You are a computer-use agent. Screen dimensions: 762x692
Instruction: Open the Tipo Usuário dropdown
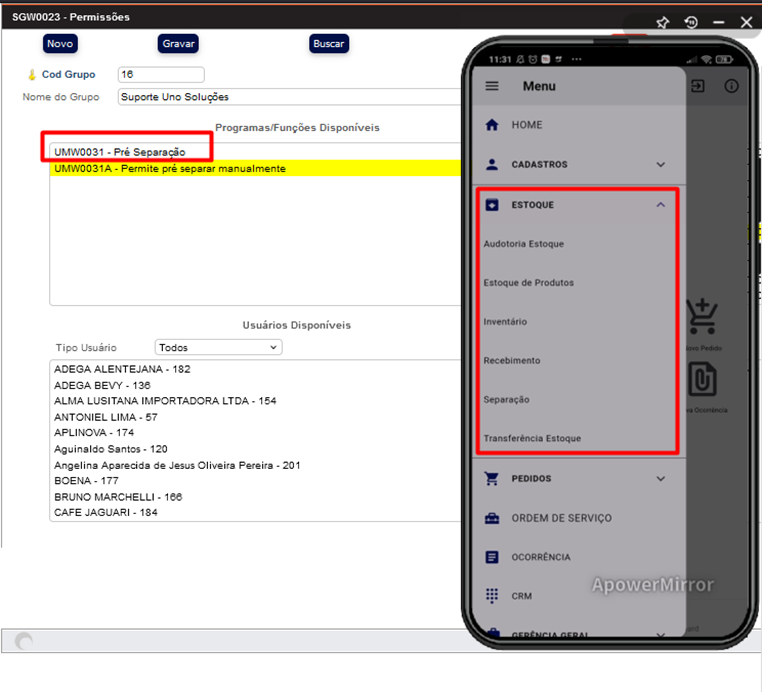click(219, 347)
